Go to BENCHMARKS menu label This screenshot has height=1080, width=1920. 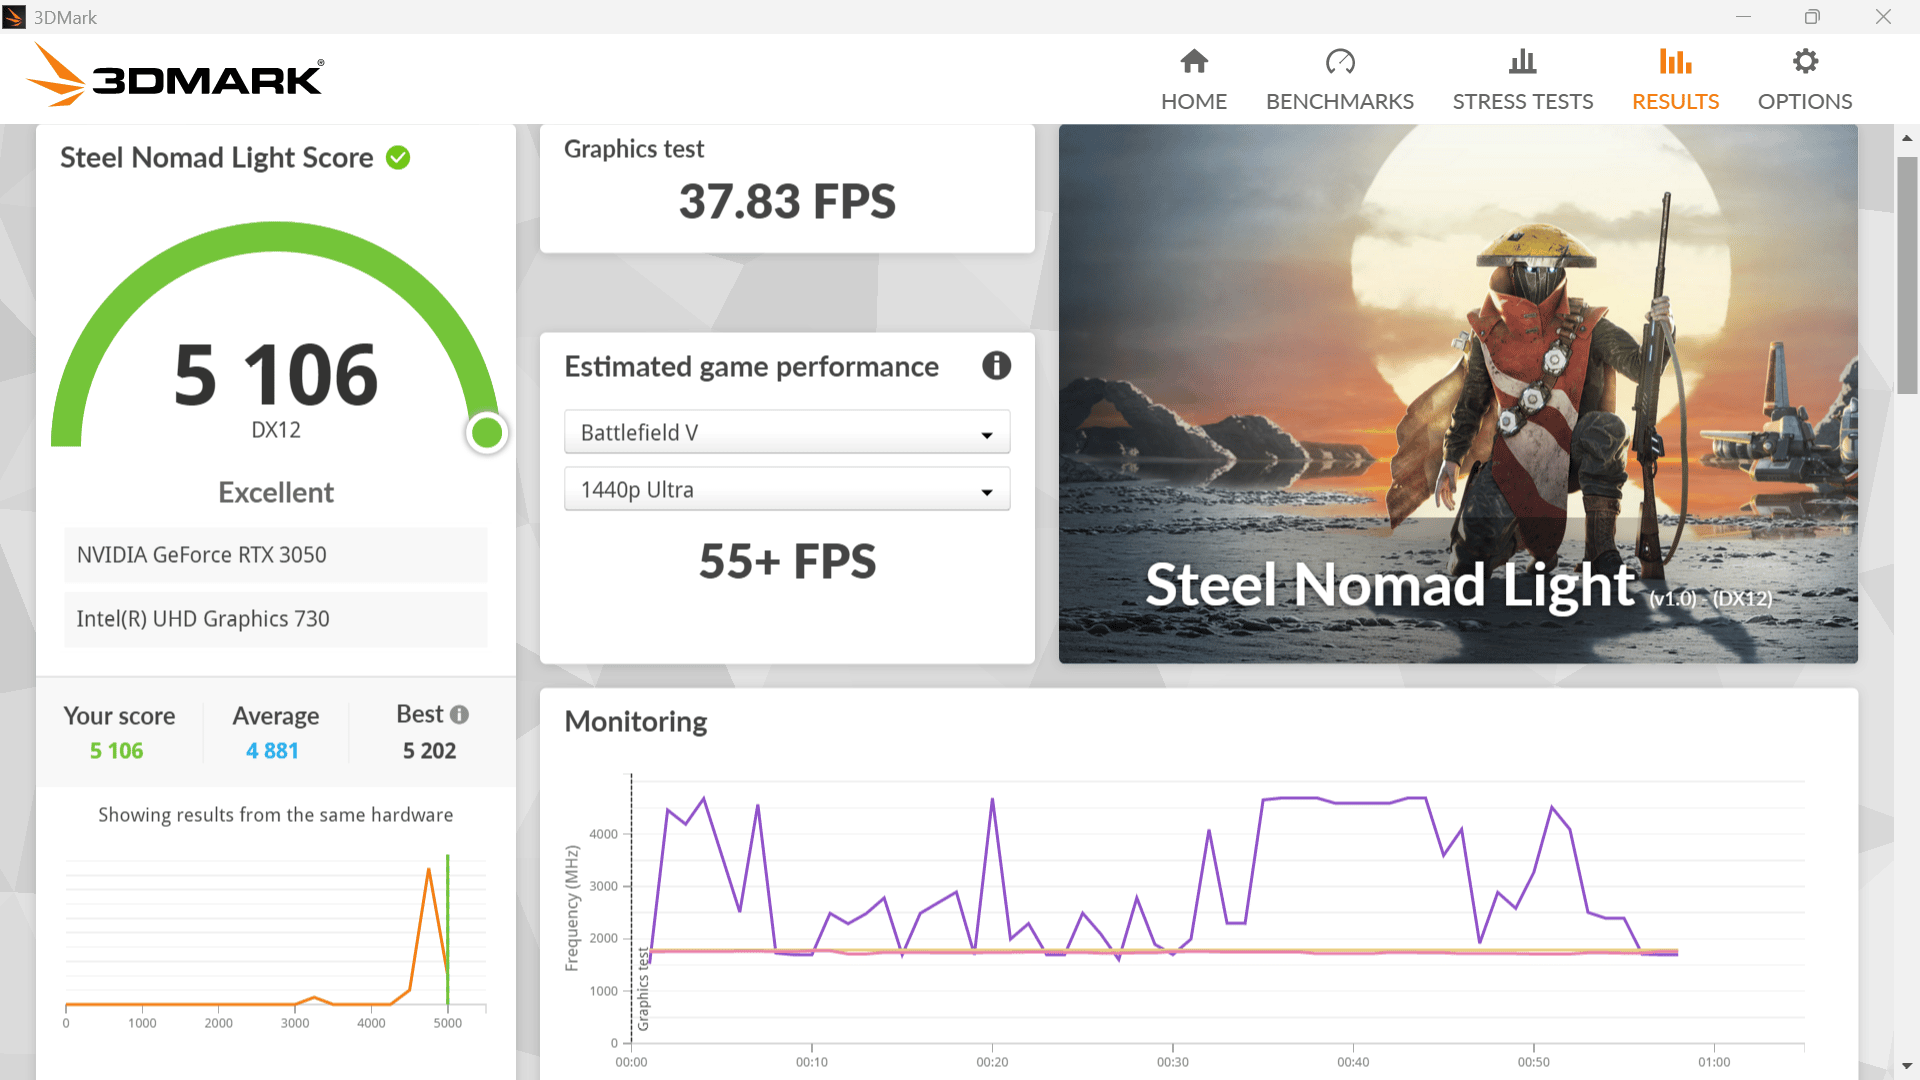[x=1340, y=102]
